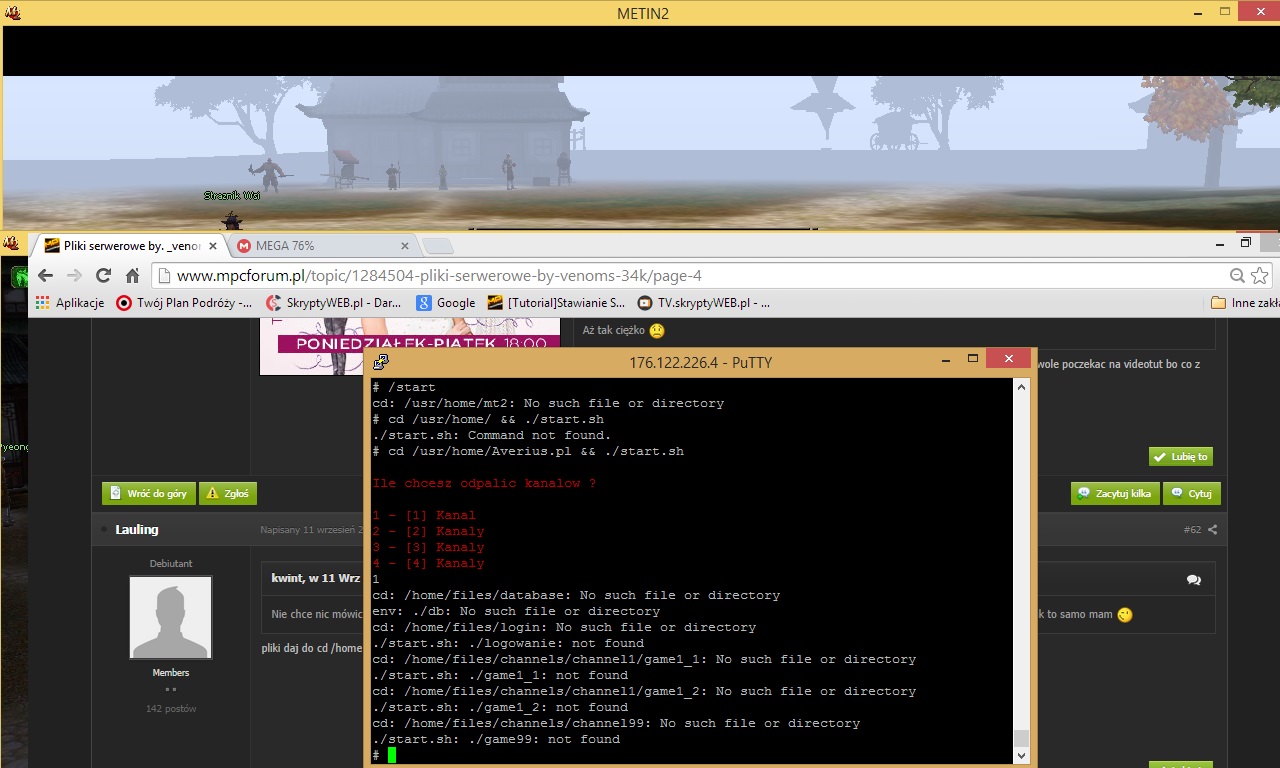
Task: Maximize the PuTTY window
Action: tap(972, 358)
